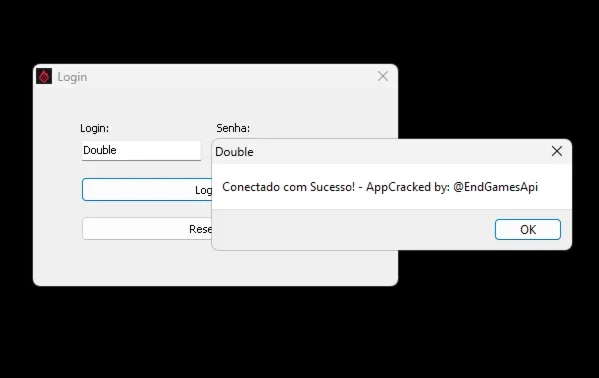
Task: Click empty Login title bar beside the X
Action: [229, 76]
